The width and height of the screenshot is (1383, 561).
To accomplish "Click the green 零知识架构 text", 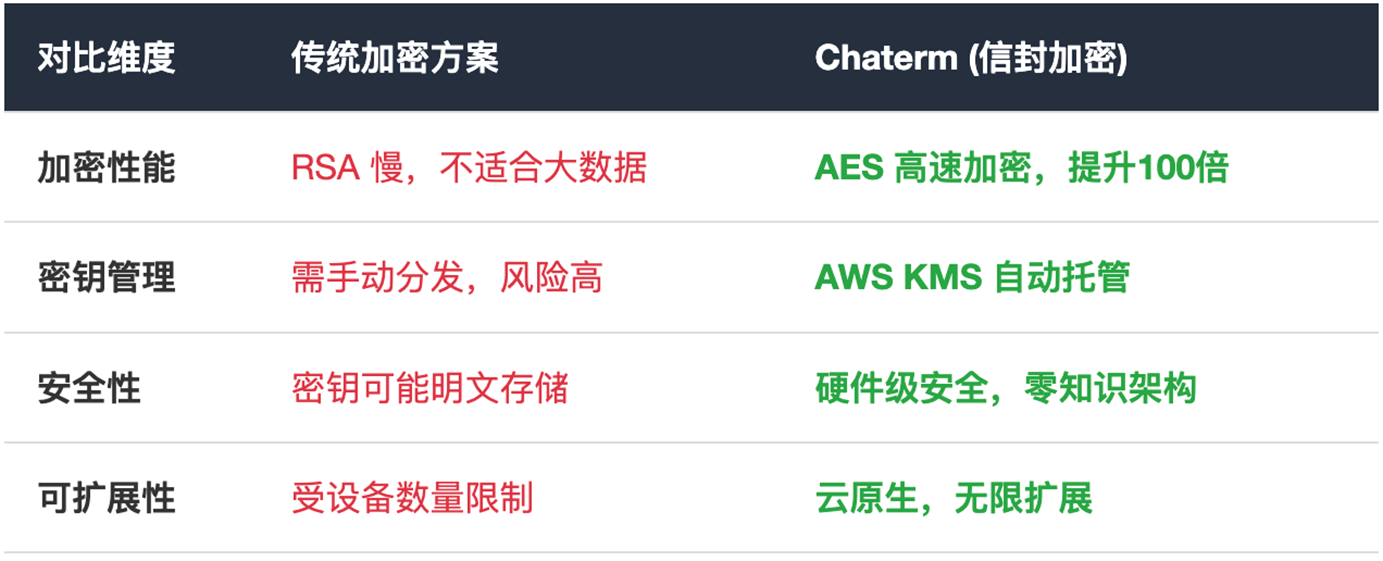I will [1110, 387].
